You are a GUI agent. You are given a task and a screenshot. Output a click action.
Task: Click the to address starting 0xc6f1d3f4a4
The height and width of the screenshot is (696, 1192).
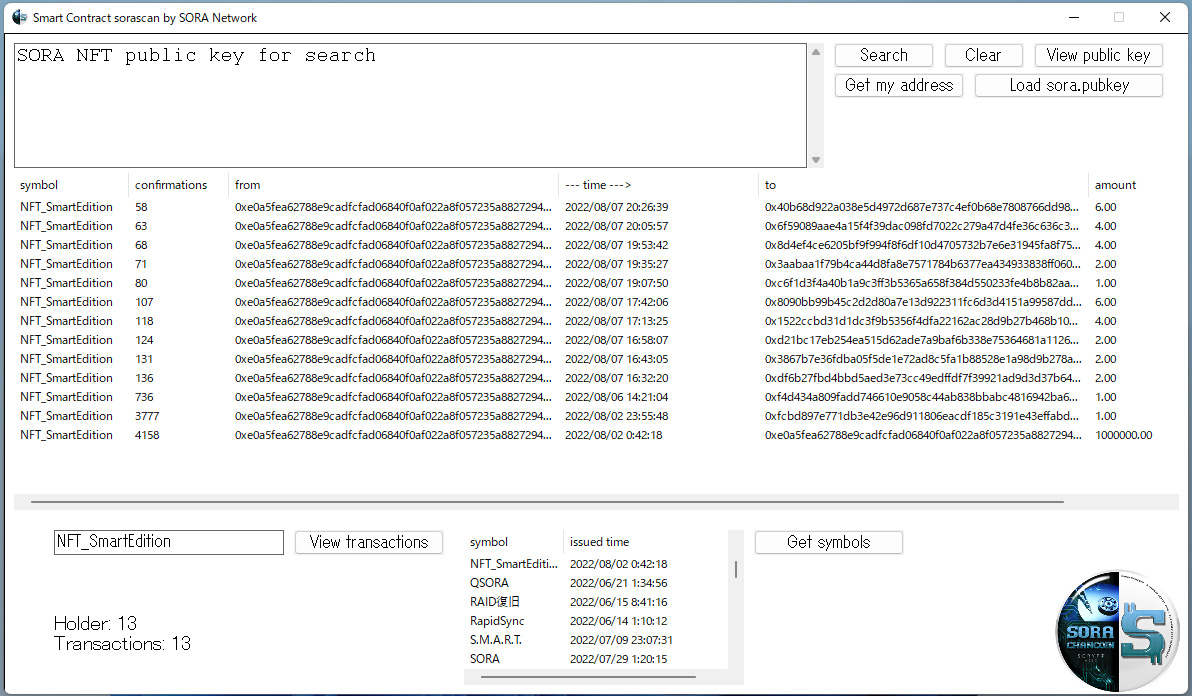pos(922,283)
